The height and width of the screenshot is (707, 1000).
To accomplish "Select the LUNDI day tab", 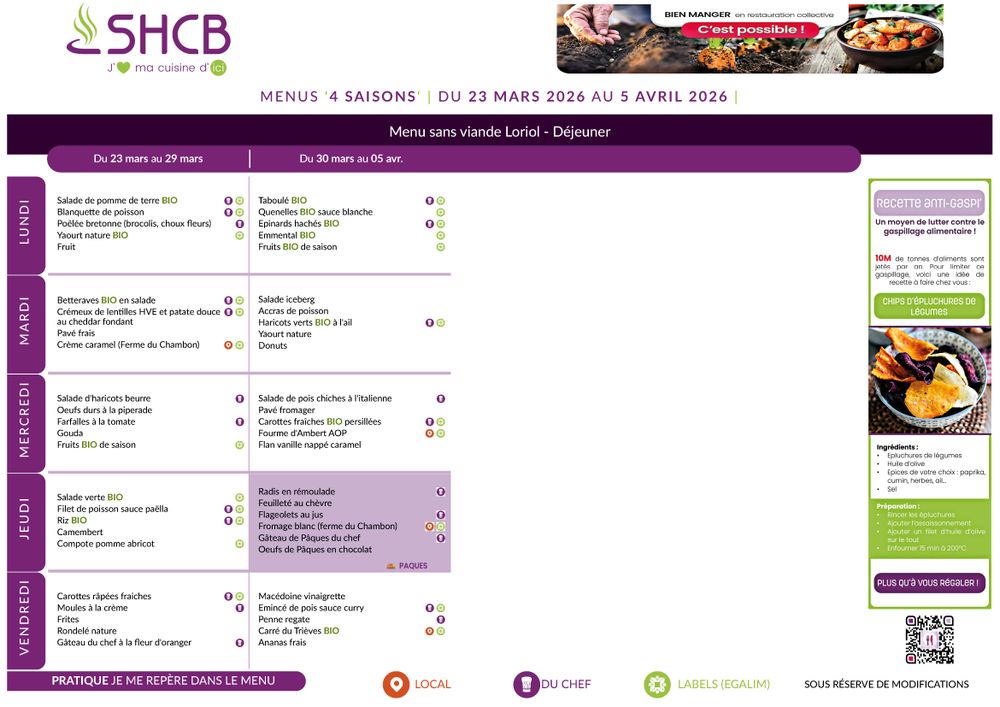I will tap(26, 225).
